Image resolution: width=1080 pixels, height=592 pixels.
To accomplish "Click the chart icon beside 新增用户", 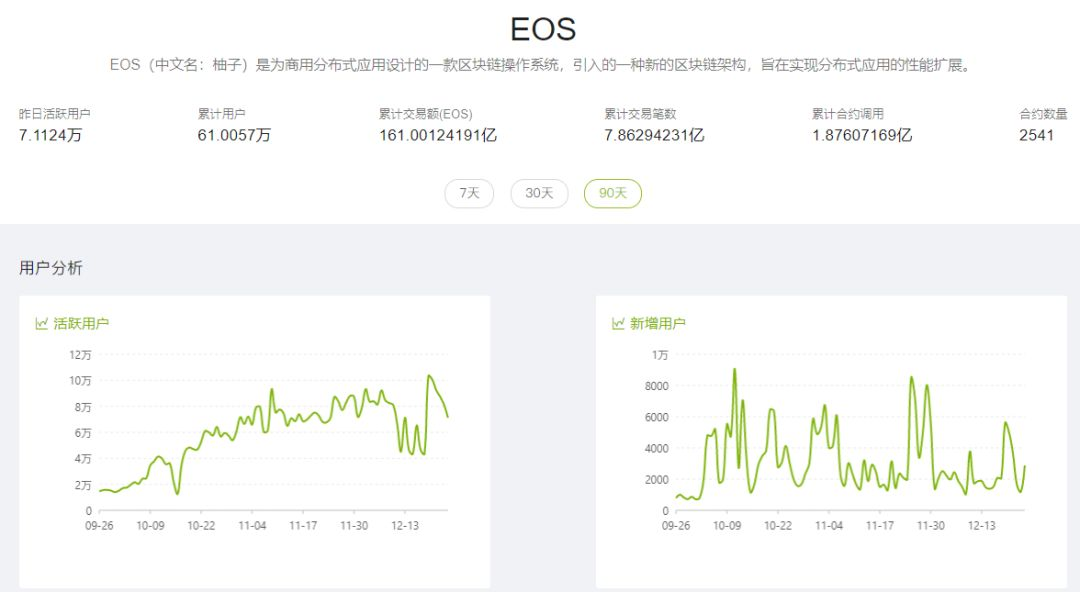I will pyautogui.click(x=618, y=323).
